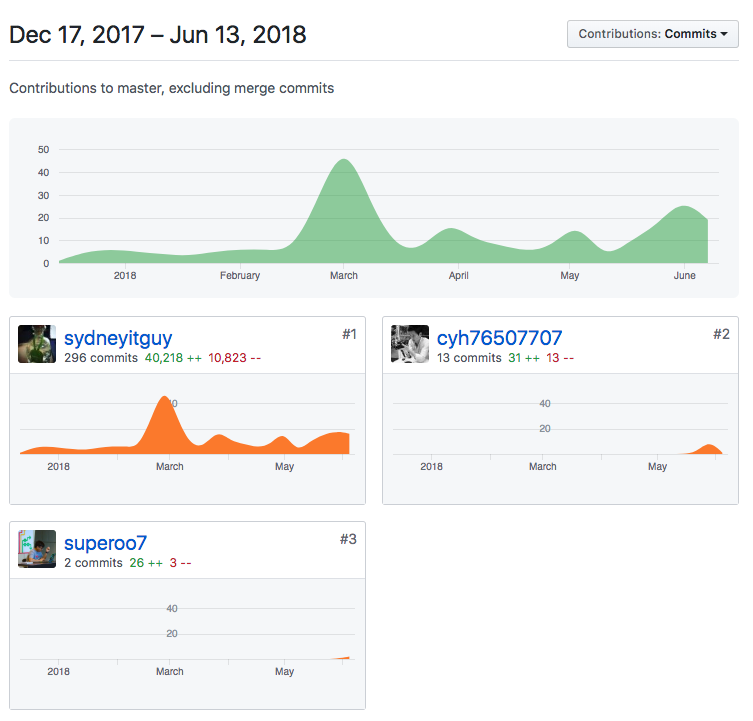
Task: Click cyh76507707's avatar thumbnail
Action: click(410, 344)
